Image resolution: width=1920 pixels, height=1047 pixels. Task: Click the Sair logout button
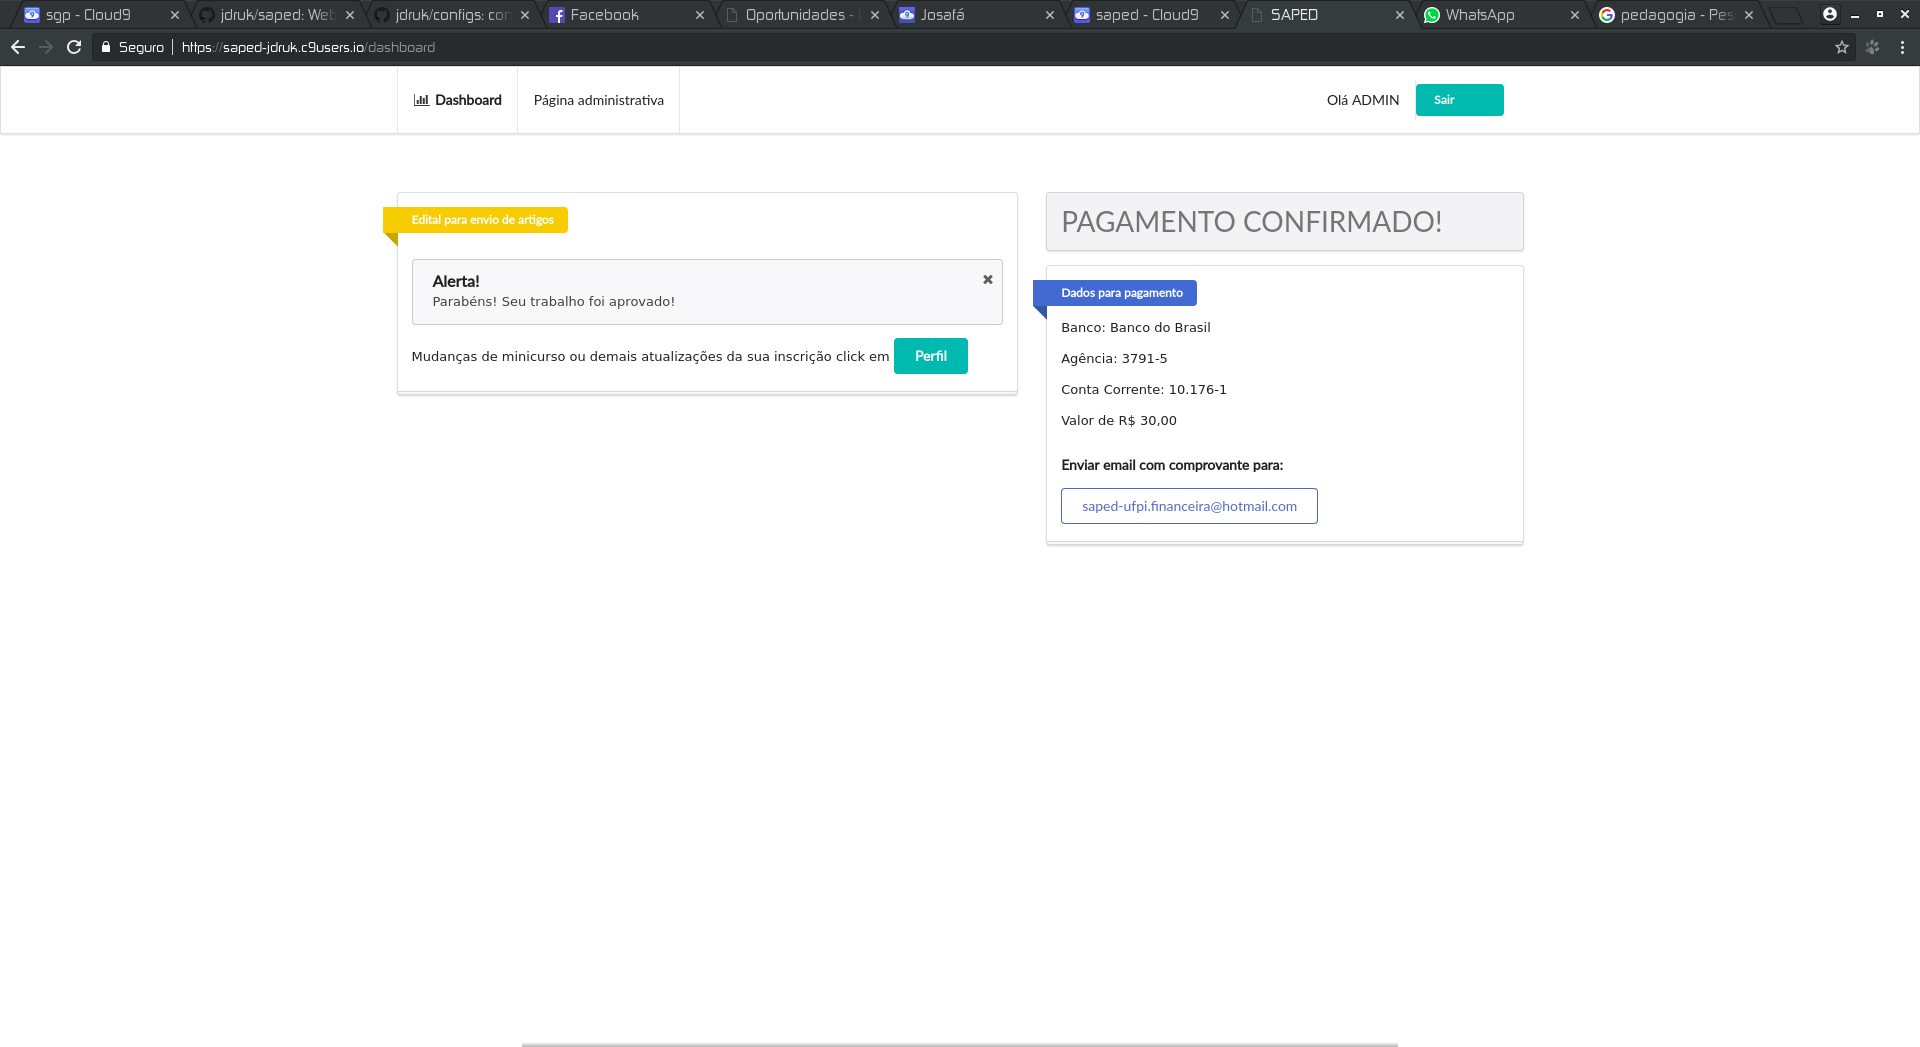point(1459,100)
